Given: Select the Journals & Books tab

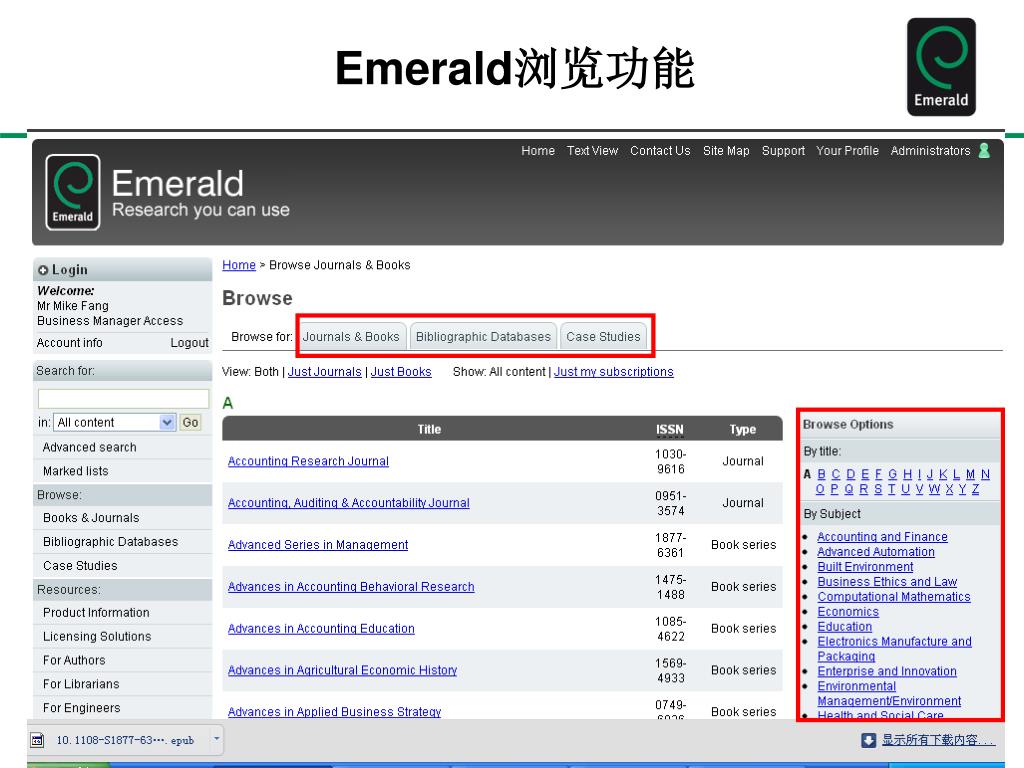Looking at the screenshot, I should click(351, 336).
